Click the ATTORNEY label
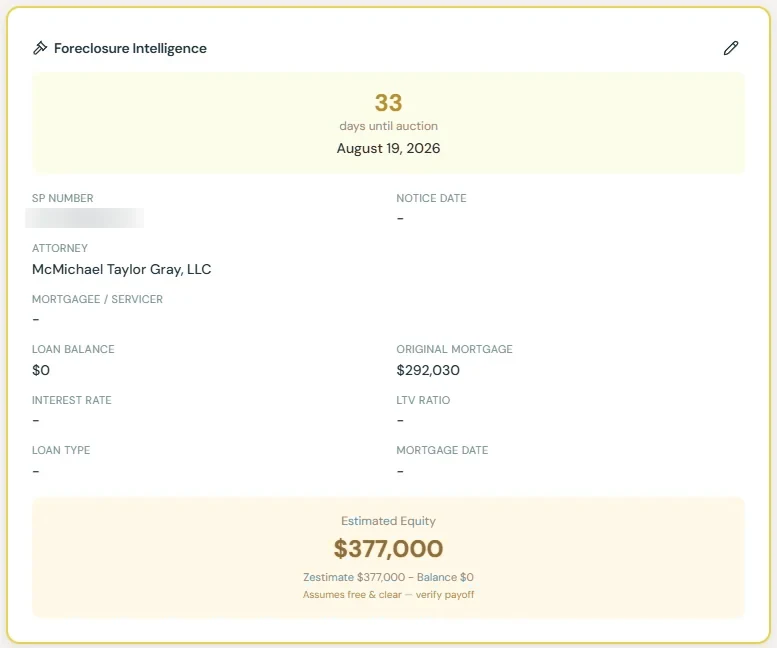777x648 pixels. pos(59,248)
